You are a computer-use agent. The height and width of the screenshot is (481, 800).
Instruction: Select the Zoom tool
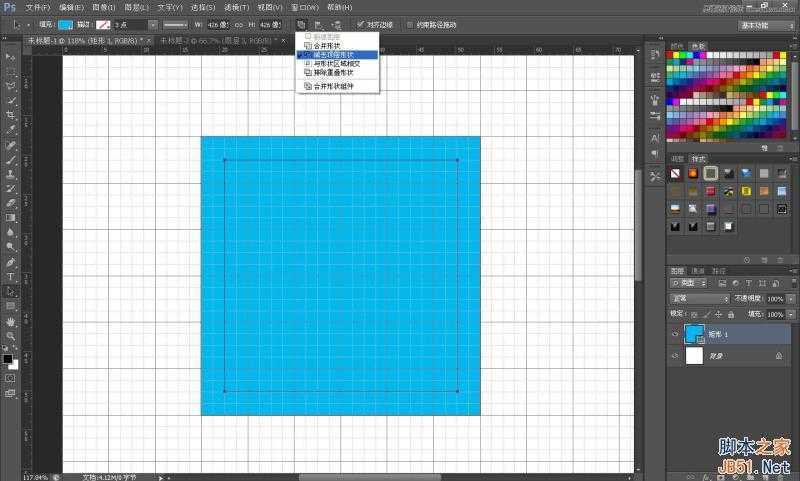click(10, 336)
